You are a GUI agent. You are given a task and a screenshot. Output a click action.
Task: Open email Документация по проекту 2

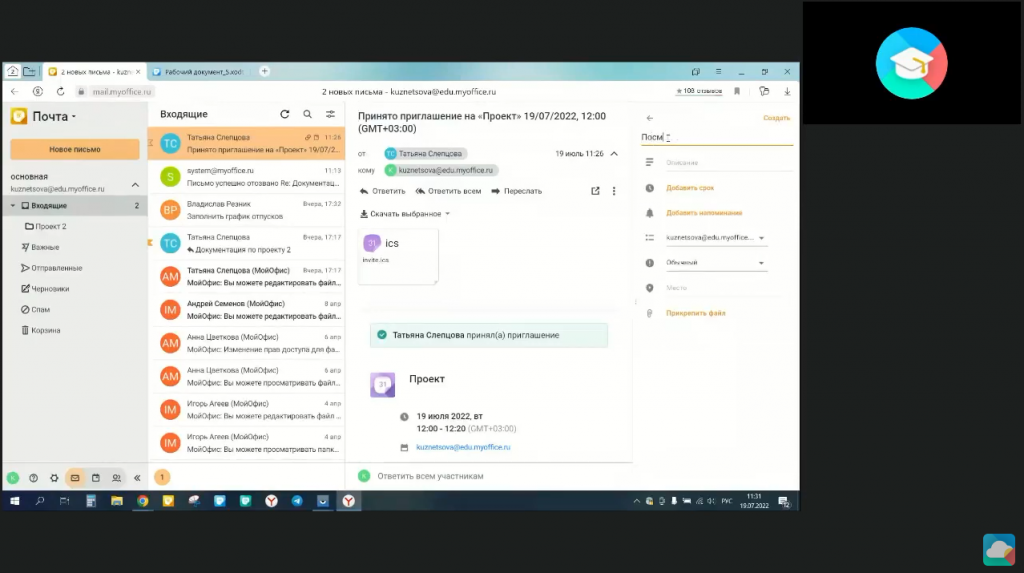pos(246,244)
